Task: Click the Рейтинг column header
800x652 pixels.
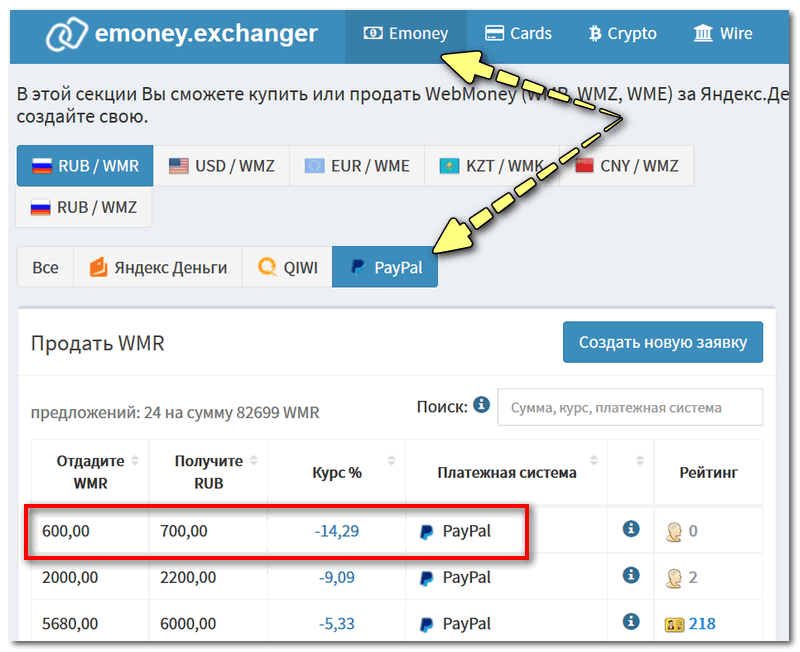Action: pyautogui.click(x=708, y=473)
